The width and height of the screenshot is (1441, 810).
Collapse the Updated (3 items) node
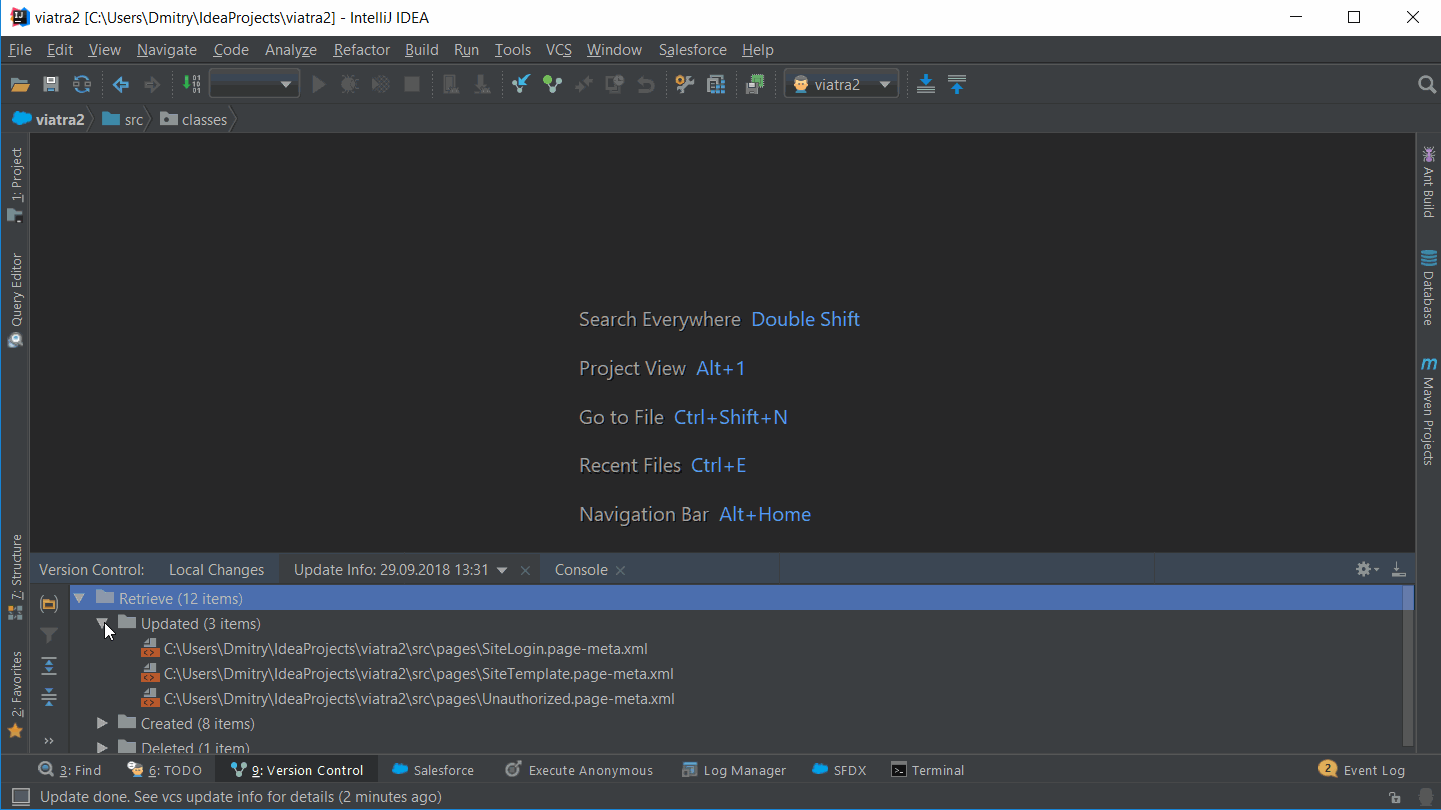[102, 623]
